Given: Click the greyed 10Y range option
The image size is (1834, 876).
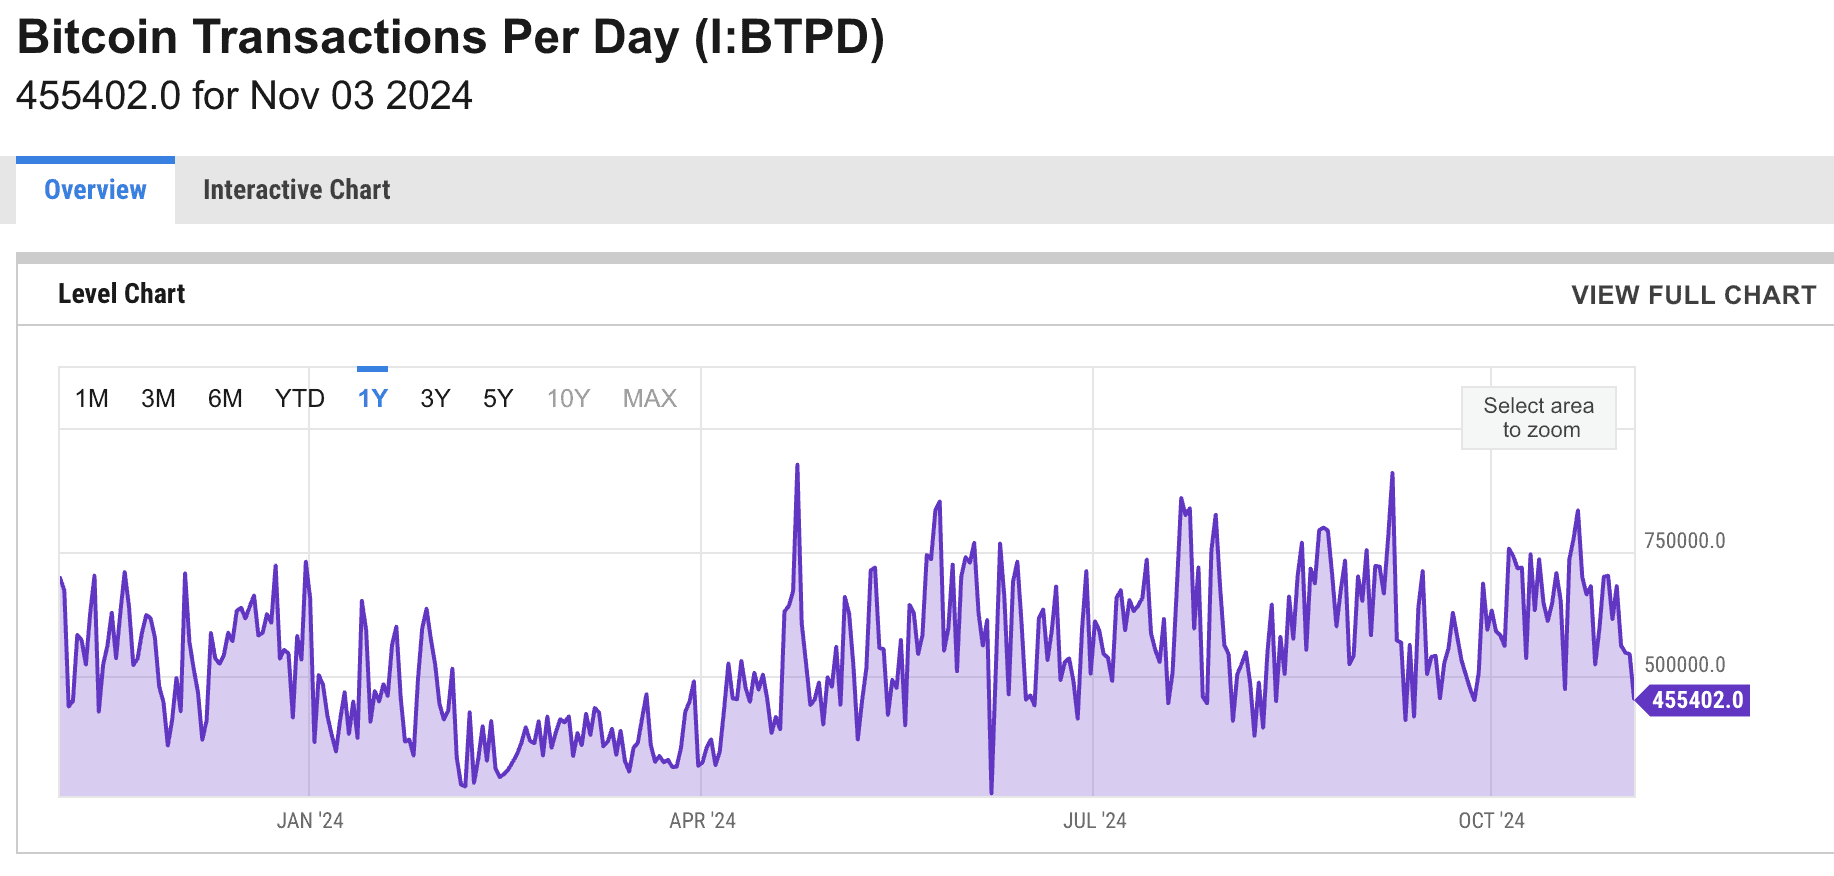Looking at the screenshot, I should 568,399.
